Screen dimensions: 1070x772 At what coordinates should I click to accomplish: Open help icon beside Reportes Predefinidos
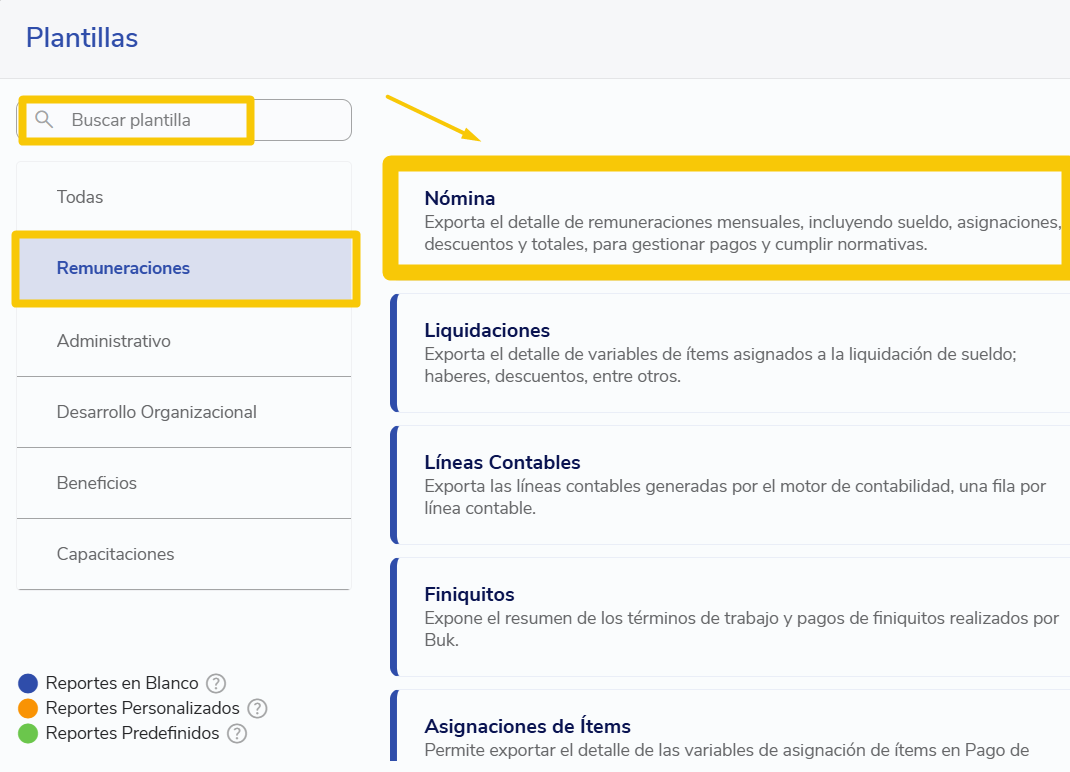point(237,734)
